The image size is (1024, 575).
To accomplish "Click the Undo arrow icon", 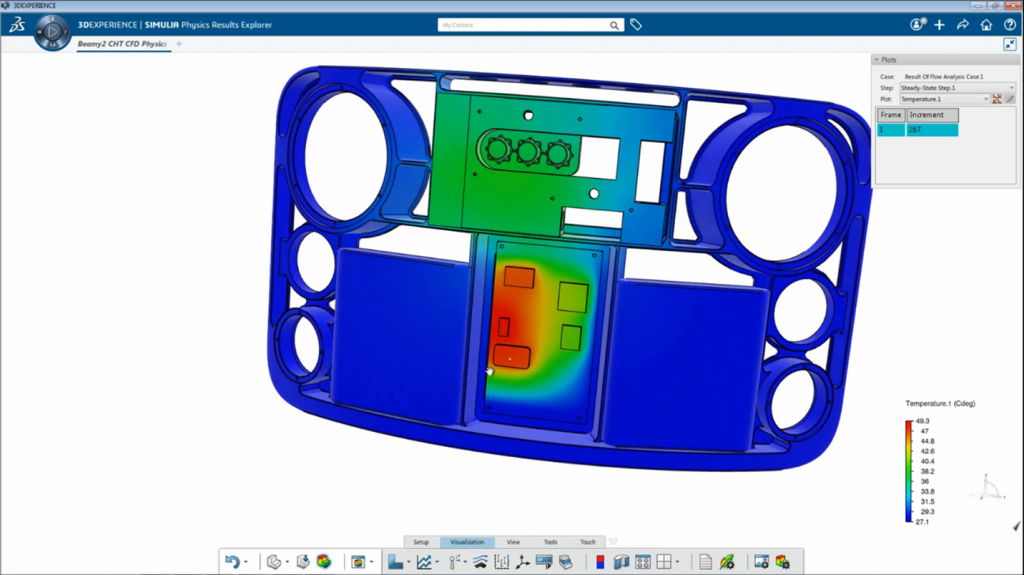I will click(232, 562).
